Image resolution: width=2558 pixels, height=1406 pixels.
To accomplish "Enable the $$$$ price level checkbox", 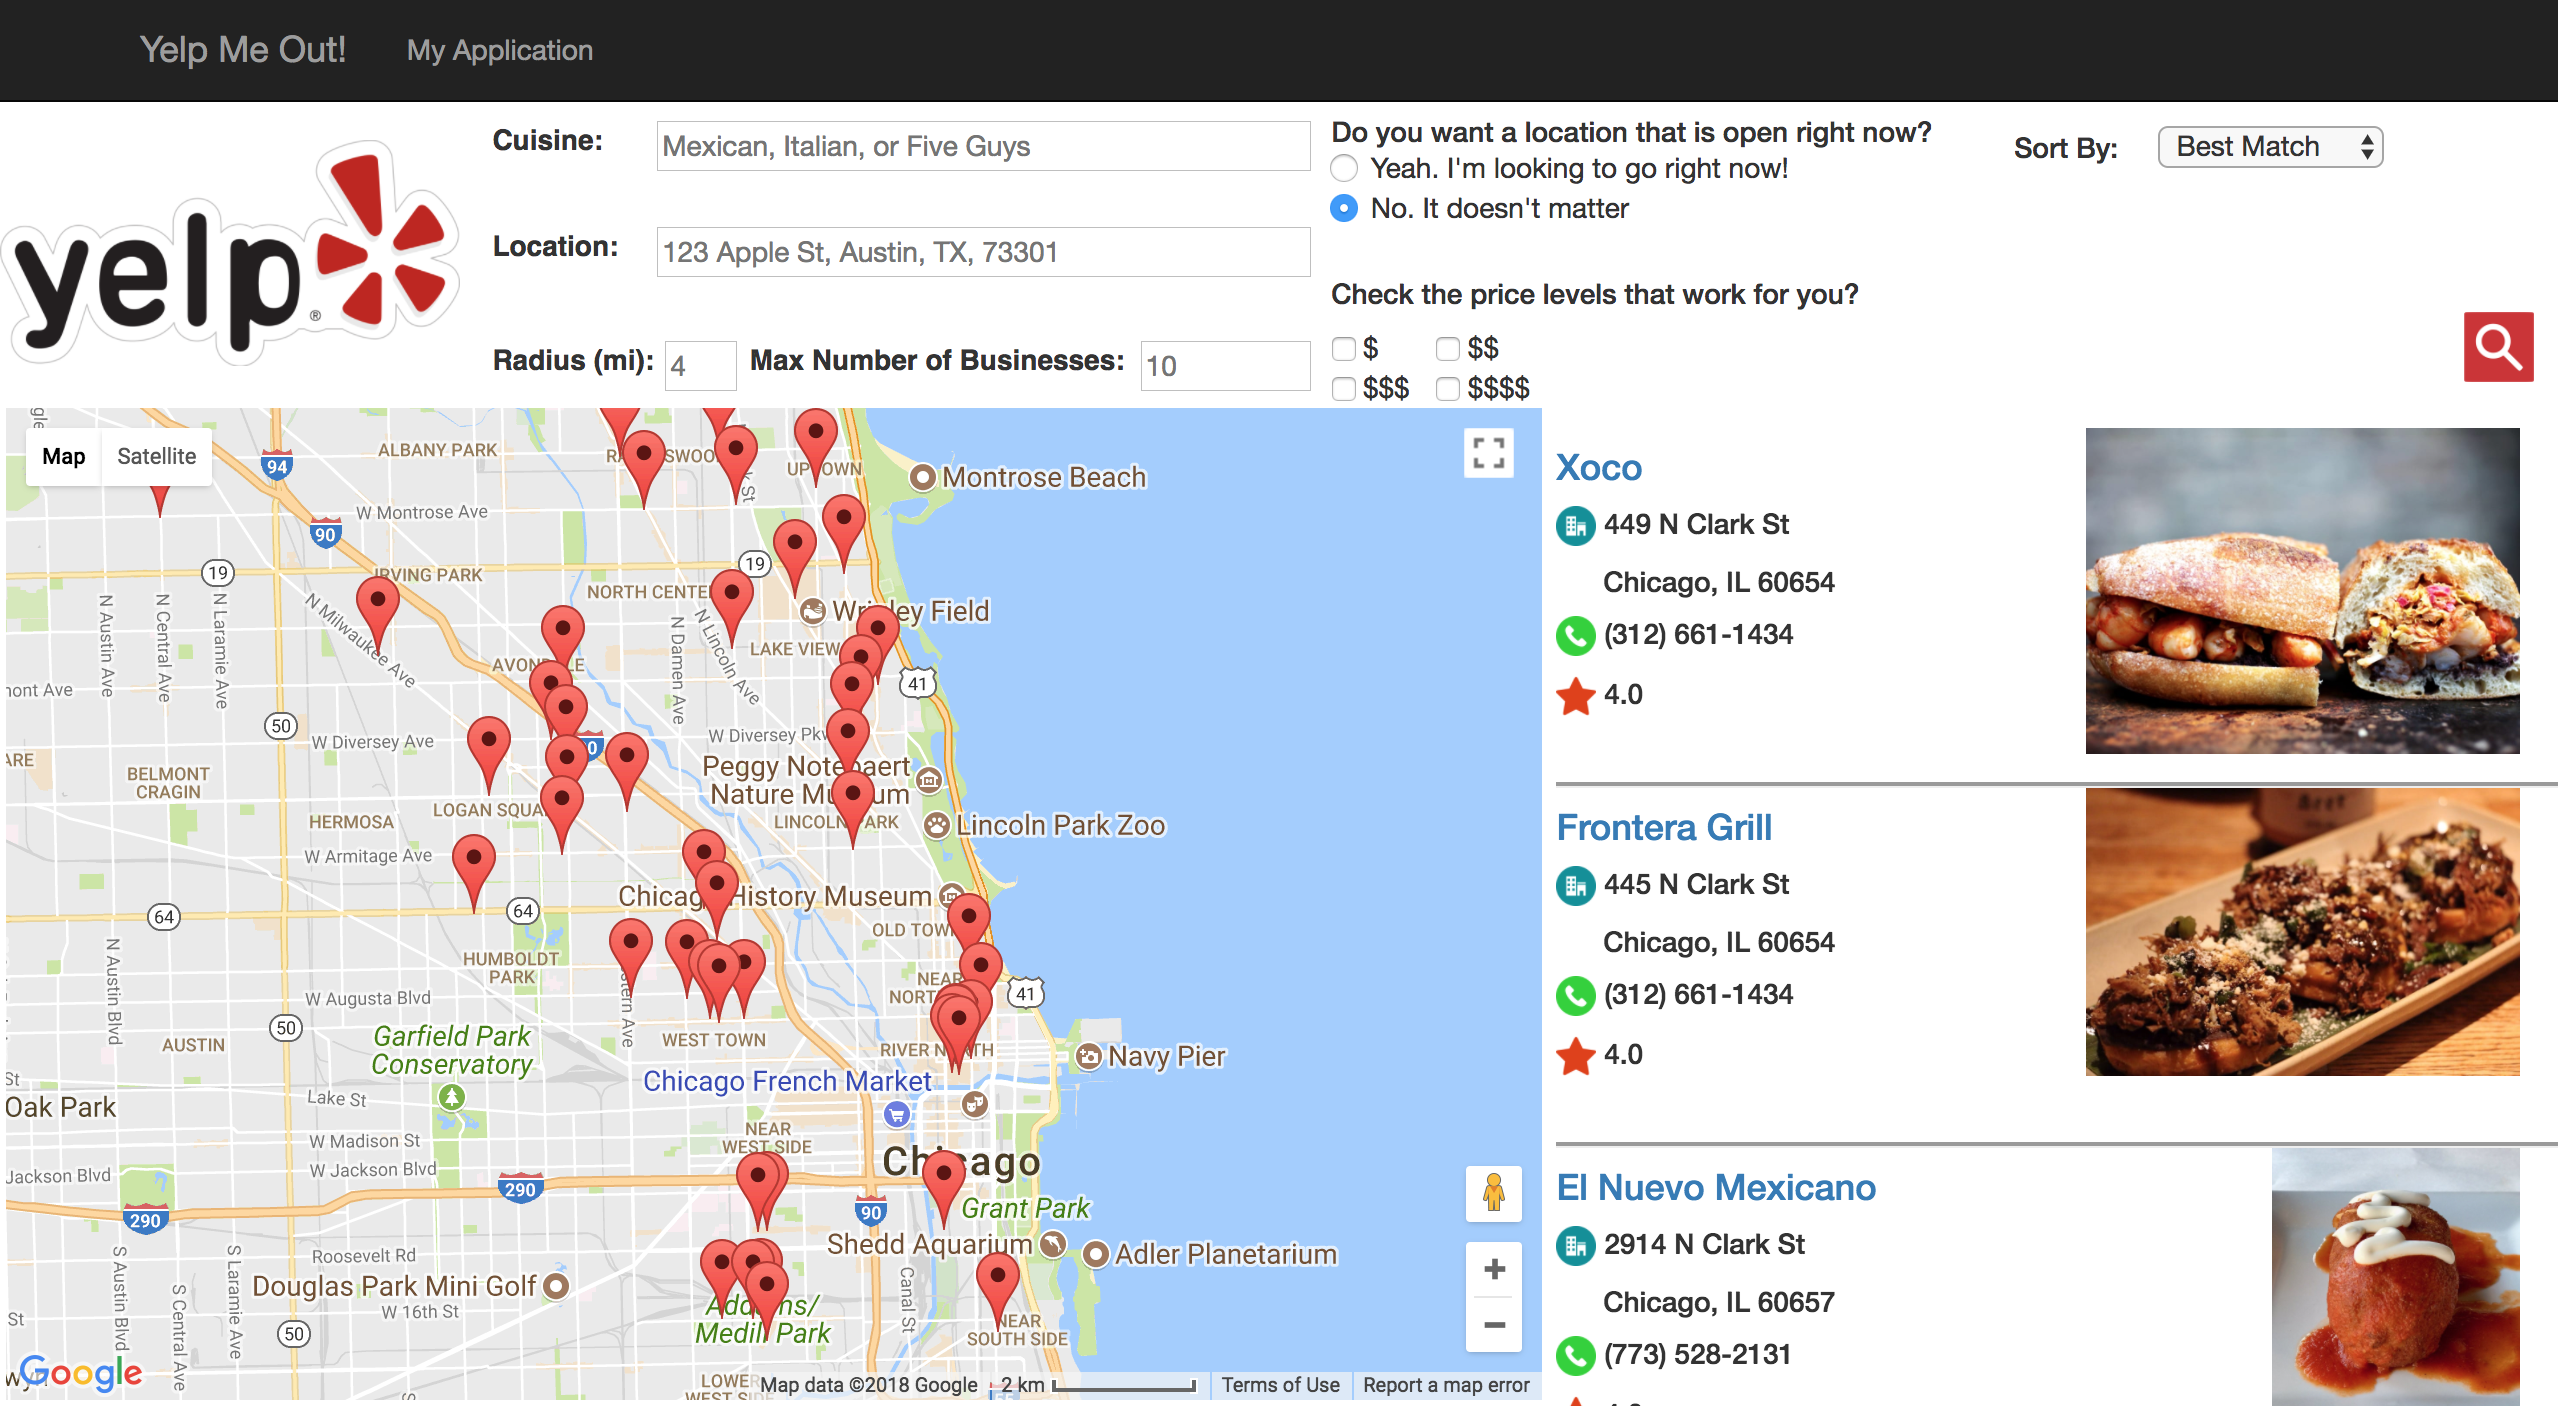I will 1447,388.
